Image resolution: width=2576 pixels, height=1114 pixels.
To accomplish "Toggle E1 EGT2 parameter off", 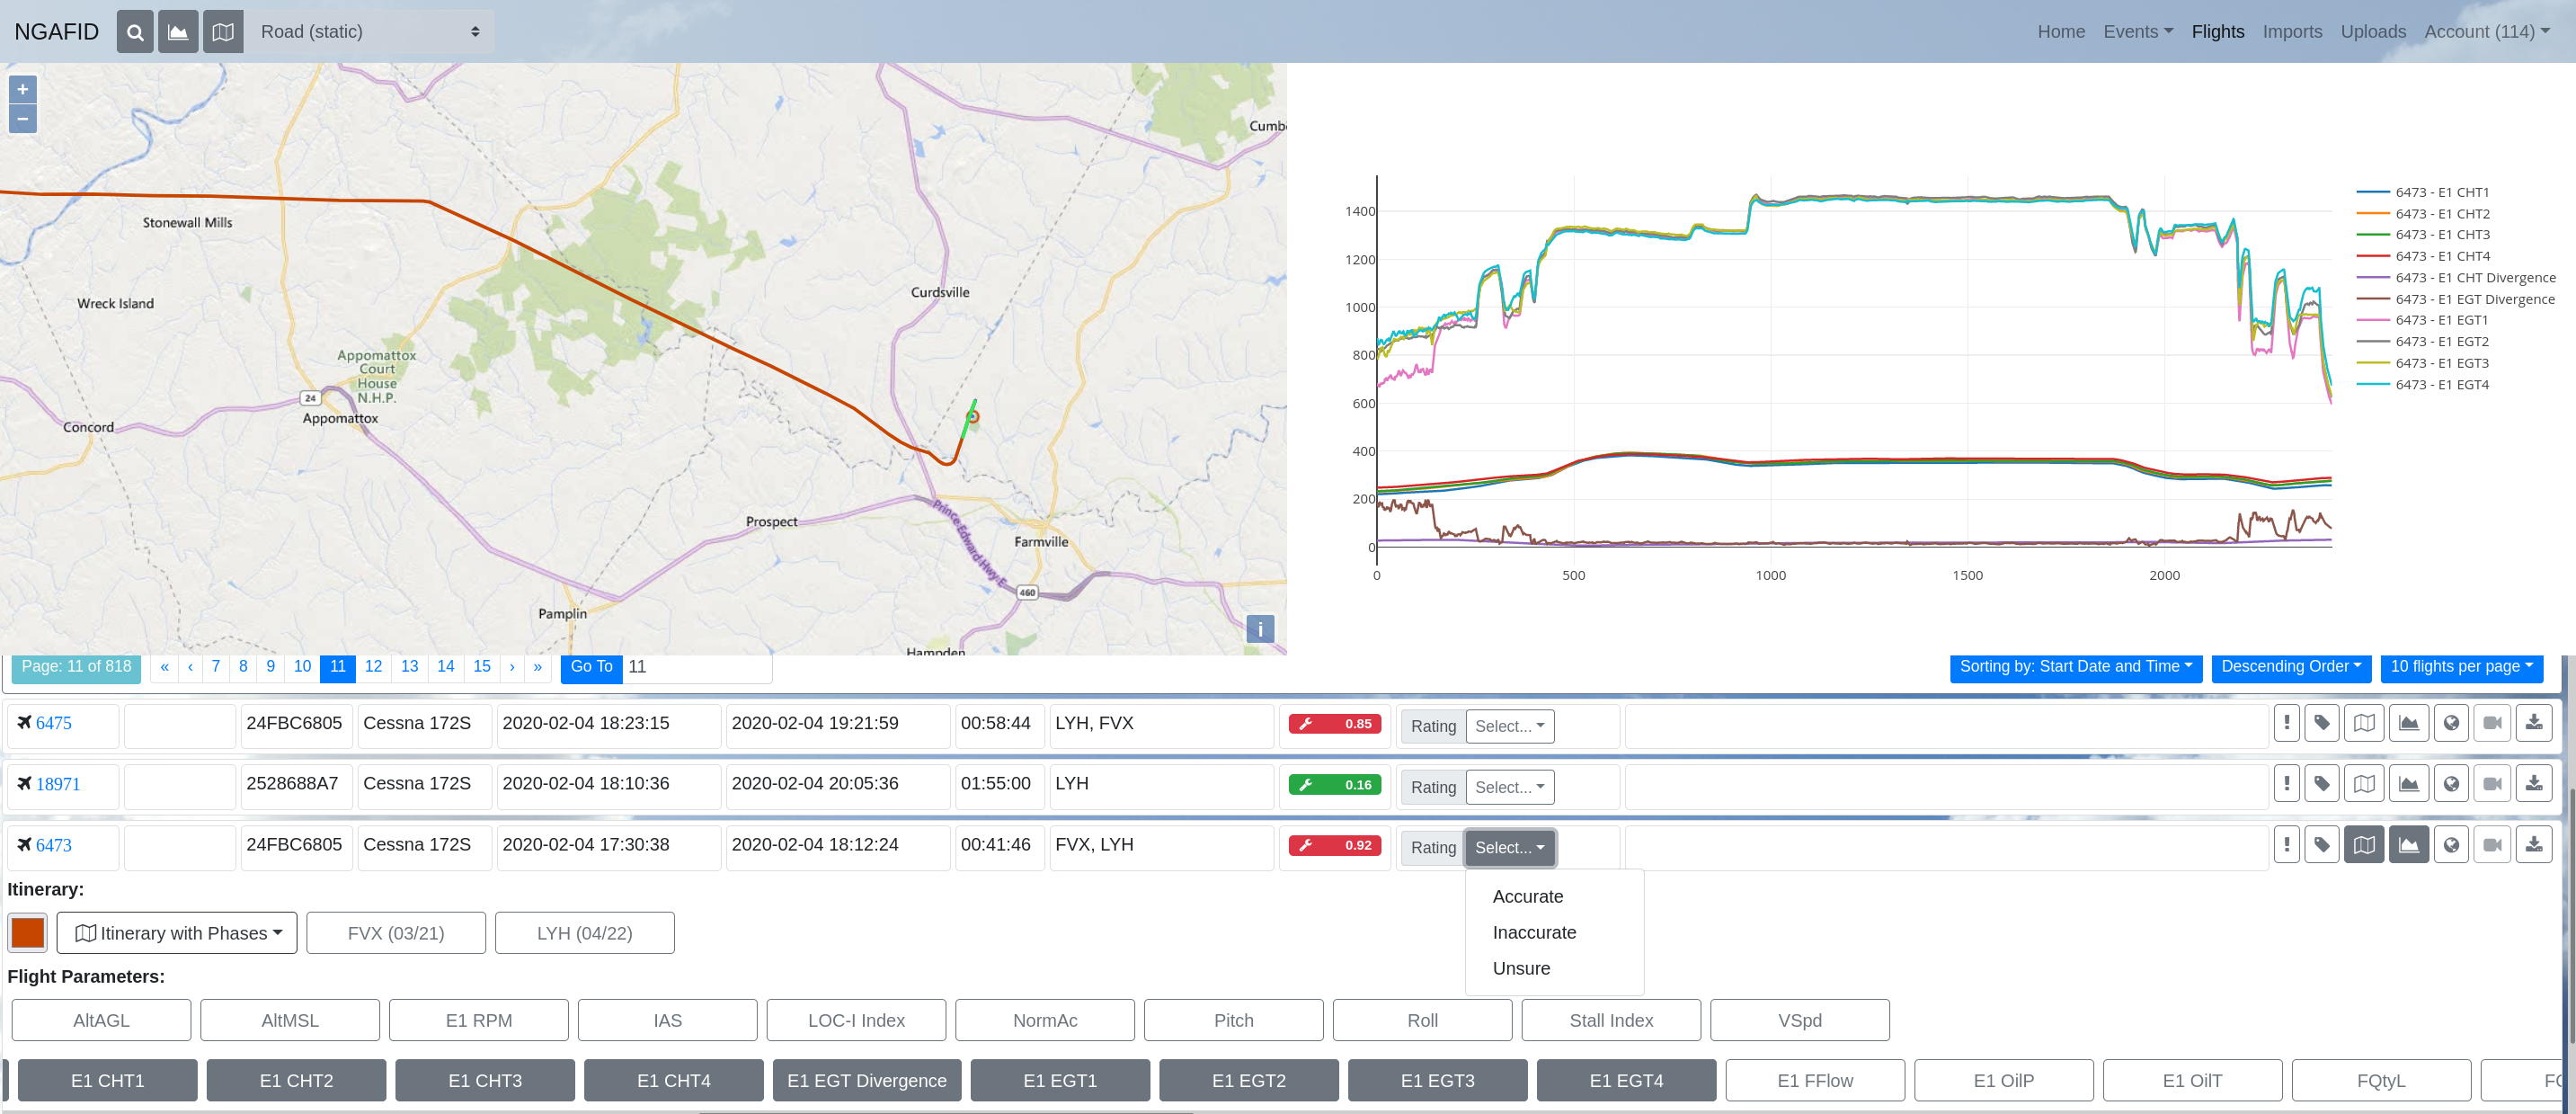I will 1249,1081.
